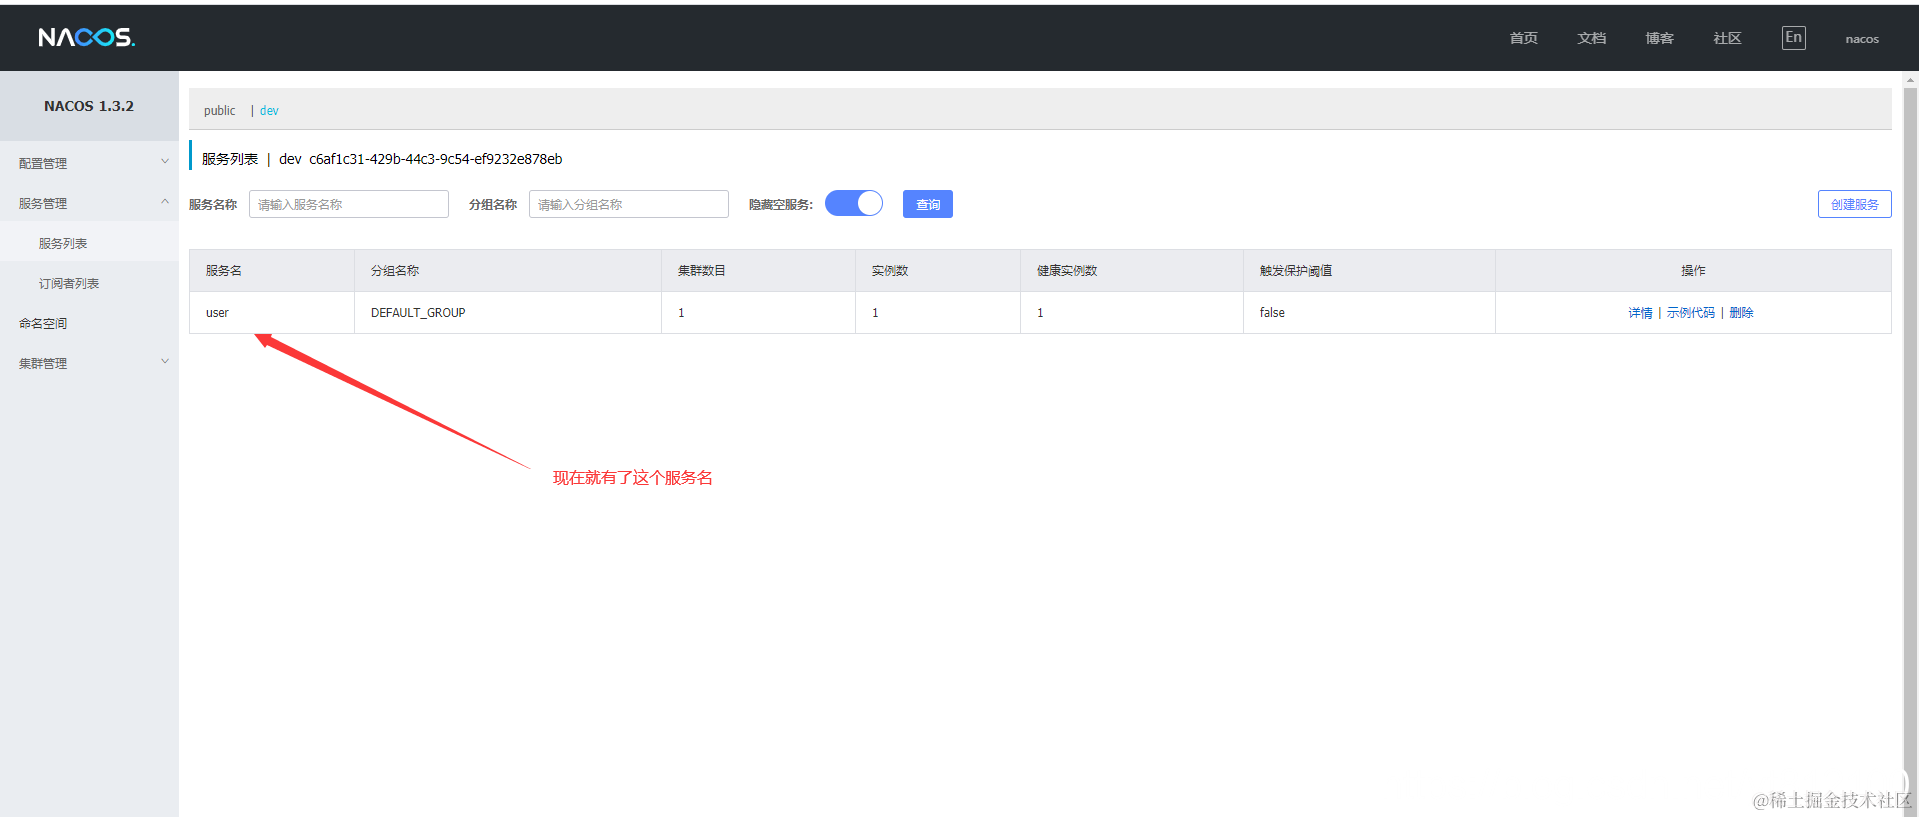Switch language with the En button
Image resolution: width=1919 pixels, height=817 pixels.
pyautogui.click(x=1793, y=38)
